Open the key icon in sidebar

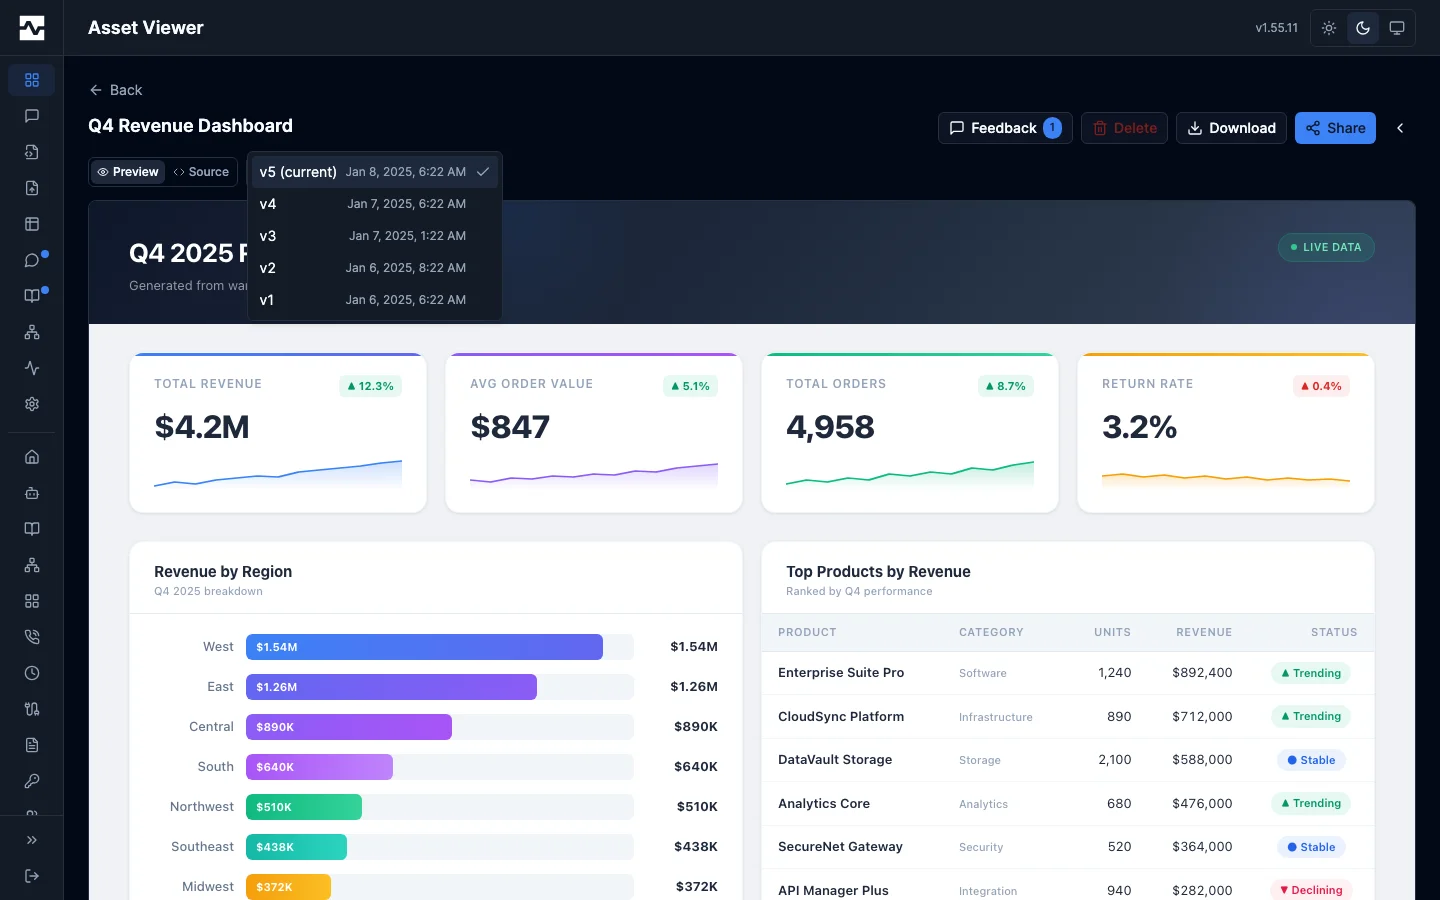[32, 781]
